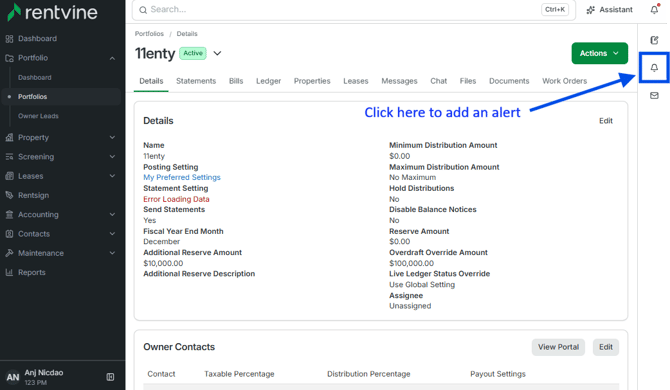Click the Portfolios breadcrumb link
Screen dimensions: 670x390
pyautogui.click(x=149, y=34)
